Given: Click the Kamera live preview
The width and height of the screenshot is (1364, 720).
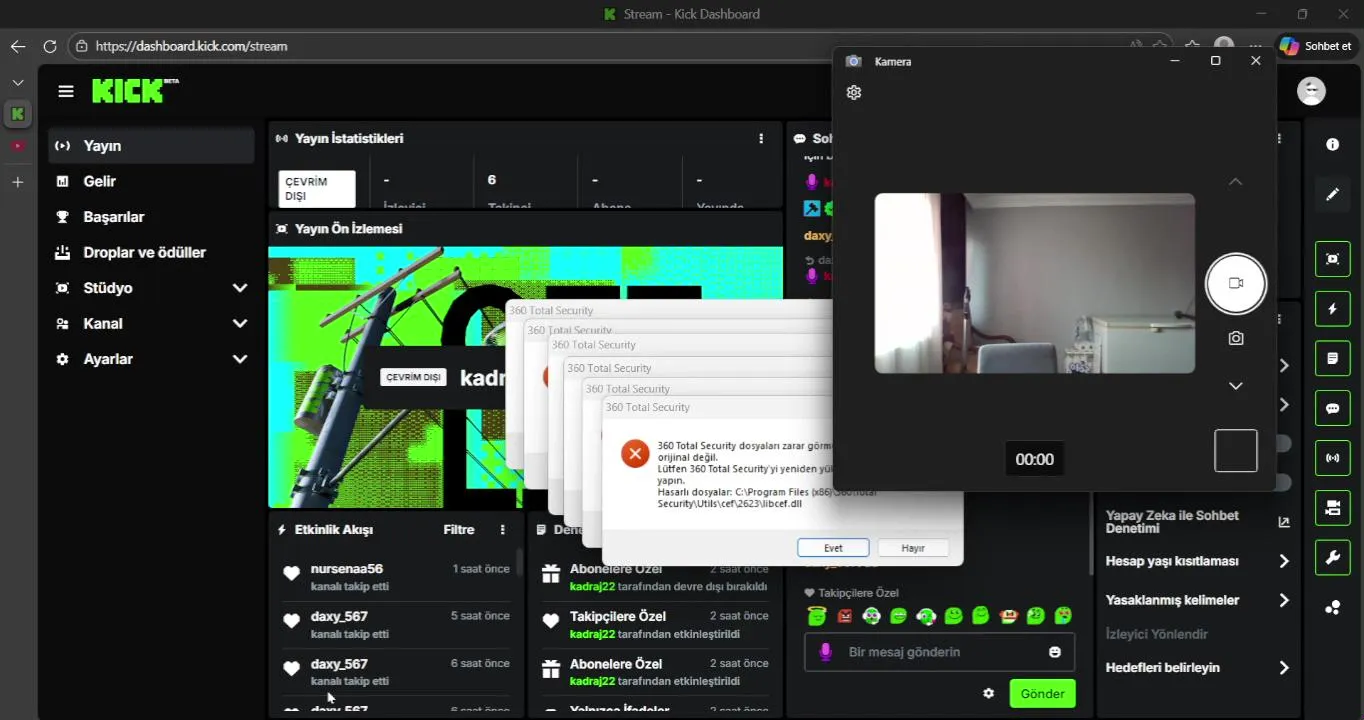Looking at the screenshot, I should click(1034, 284).
